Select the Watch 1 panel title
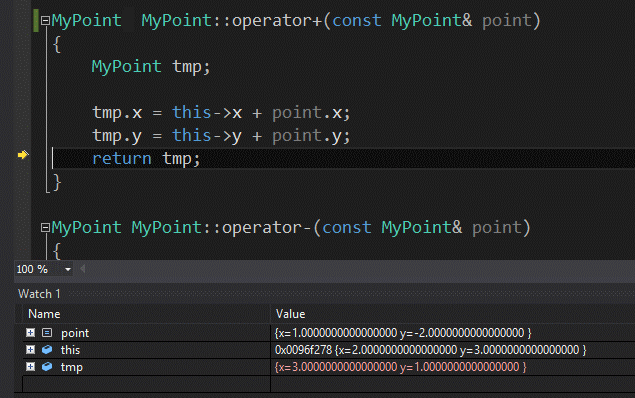The image size is (635, 398). [39, 294]
